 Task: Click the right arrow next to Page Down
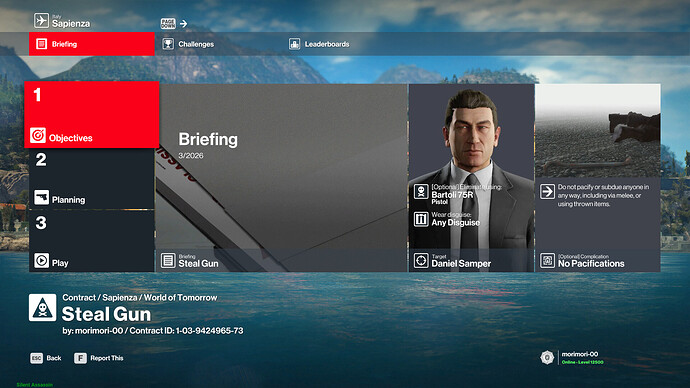(x=184, y=23)
